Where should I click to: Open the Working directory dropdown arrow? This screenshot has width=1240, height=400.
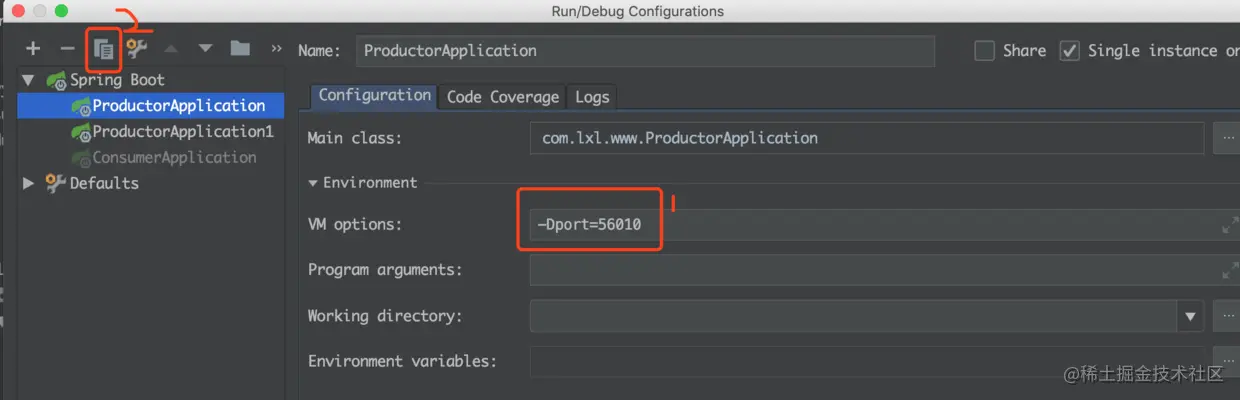point(1190,316)
